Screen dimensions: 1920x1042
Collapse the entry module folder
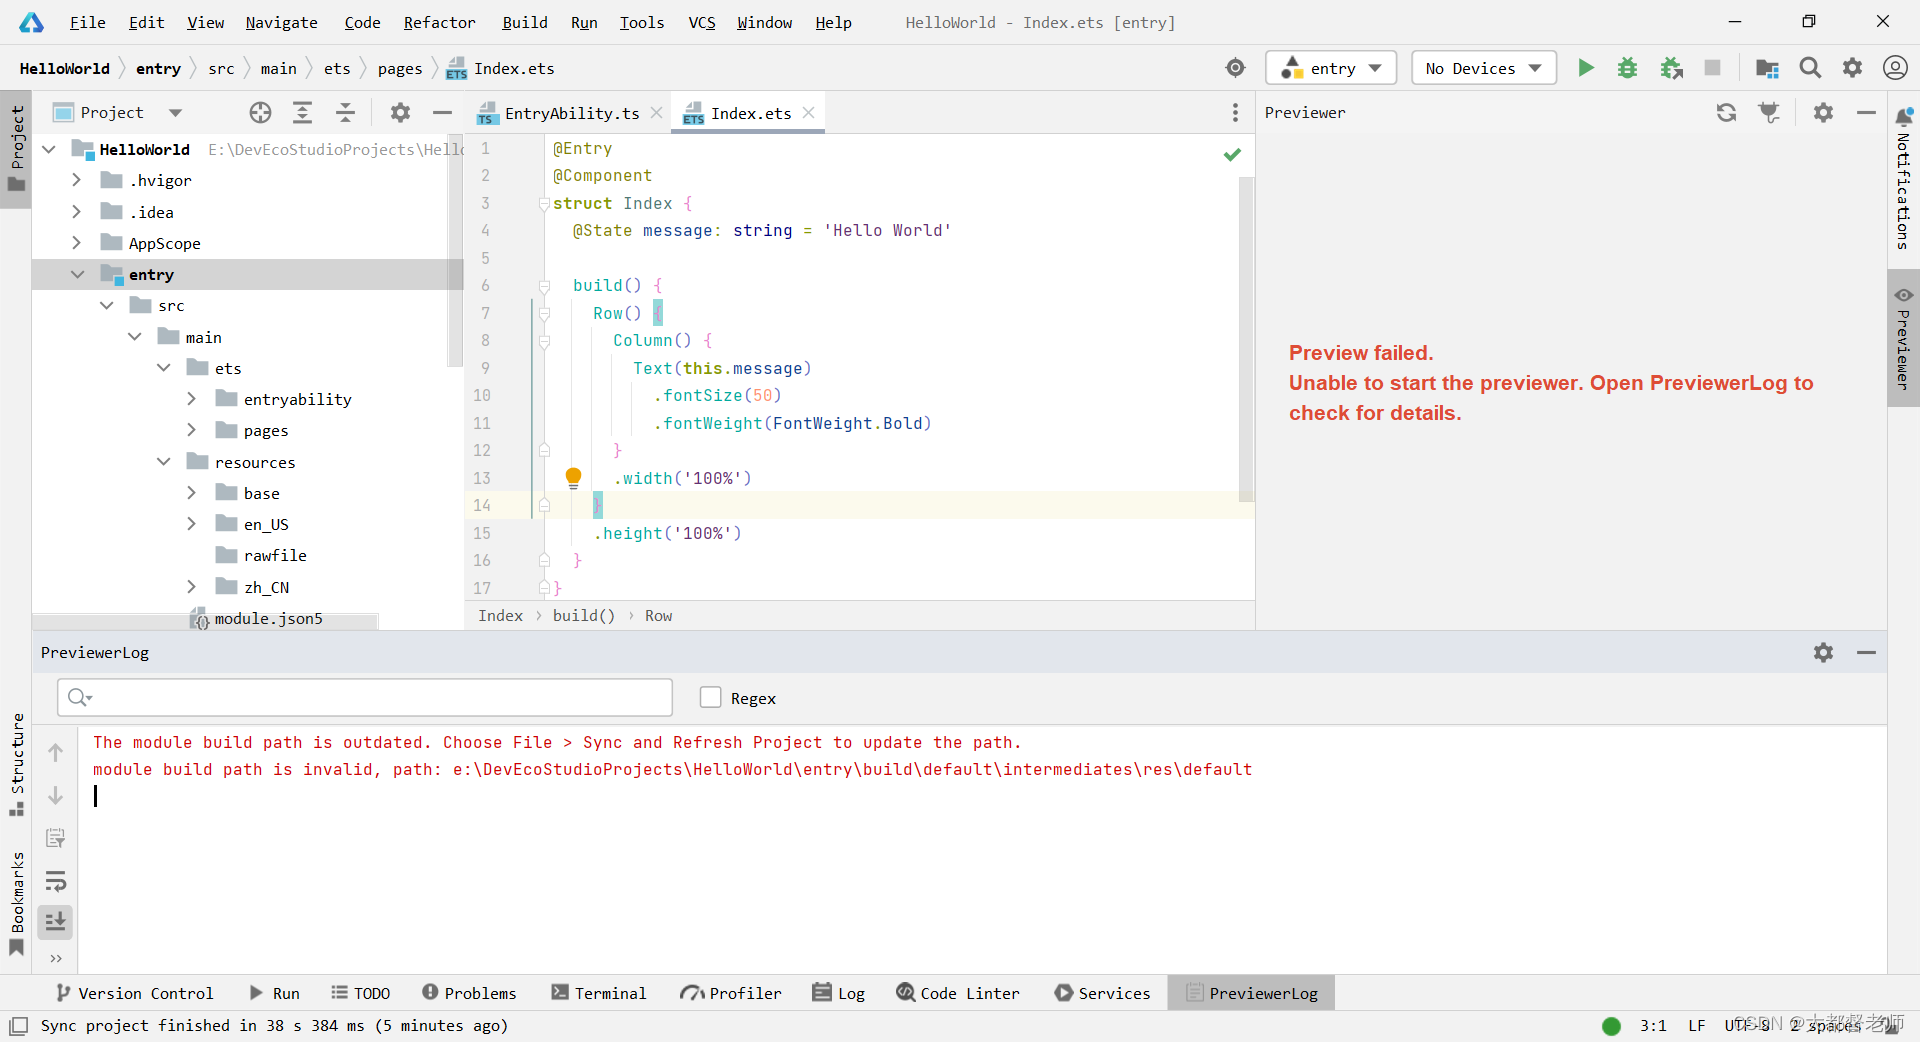coord(77,274)
